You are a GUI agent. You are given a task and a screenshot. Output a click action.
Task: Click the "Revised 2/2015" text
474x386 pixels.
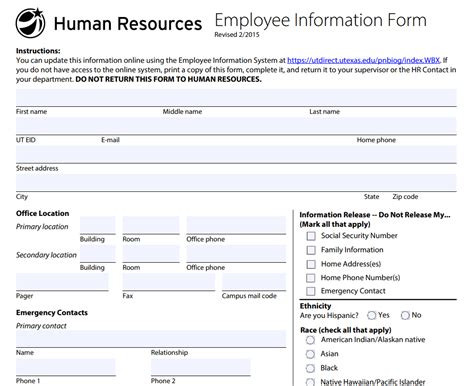pos(237,35)
